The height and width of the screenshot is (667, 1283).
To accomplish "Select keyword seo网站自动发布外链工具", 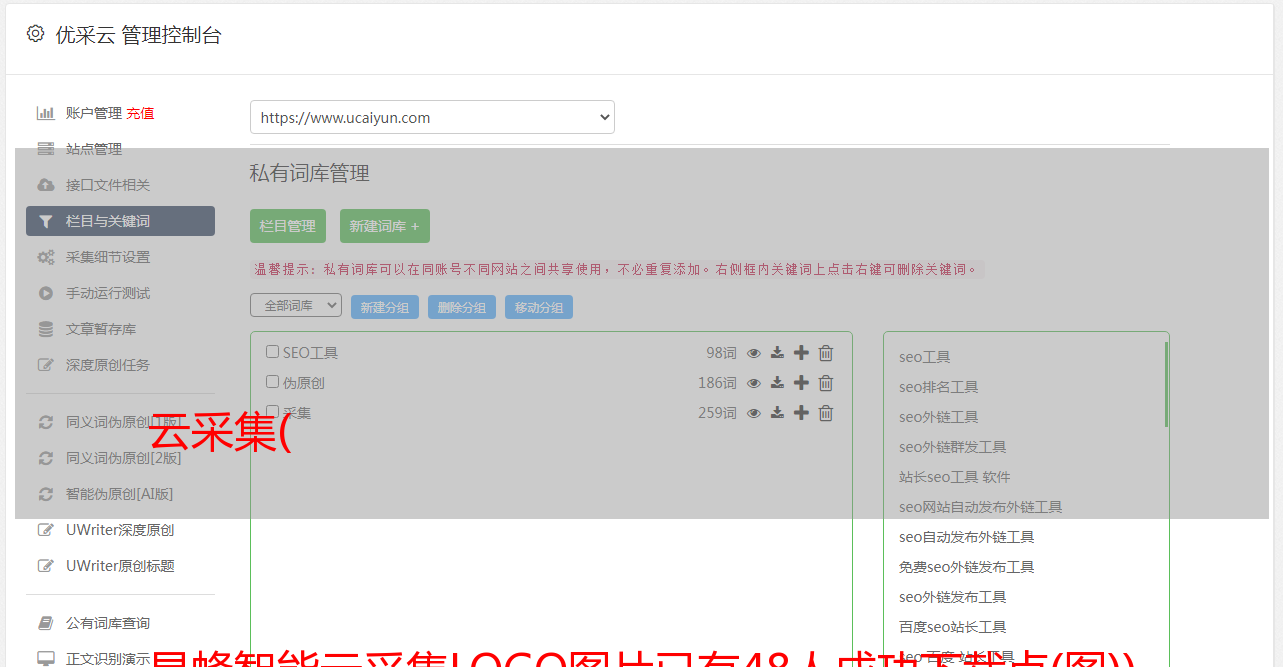I will point(981,507).
